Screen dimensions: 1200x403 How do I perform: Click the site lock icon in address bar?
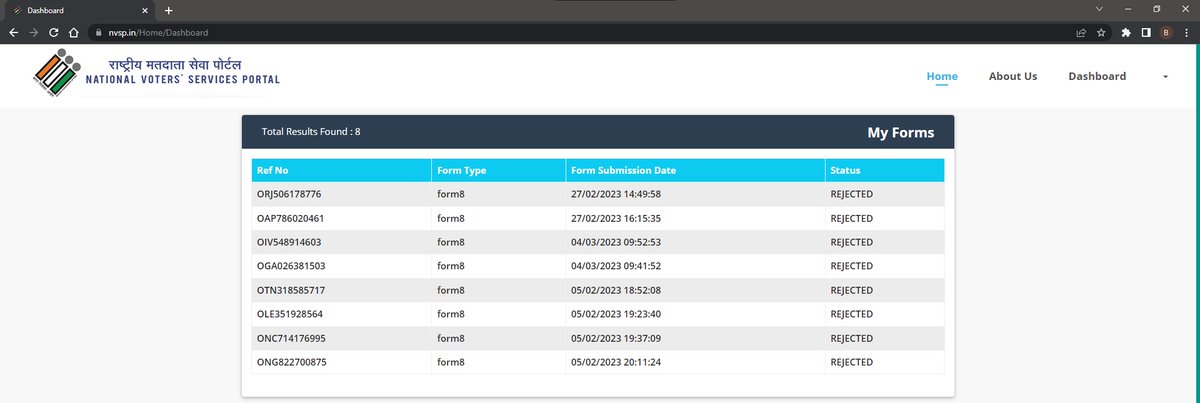click(99, 32)
